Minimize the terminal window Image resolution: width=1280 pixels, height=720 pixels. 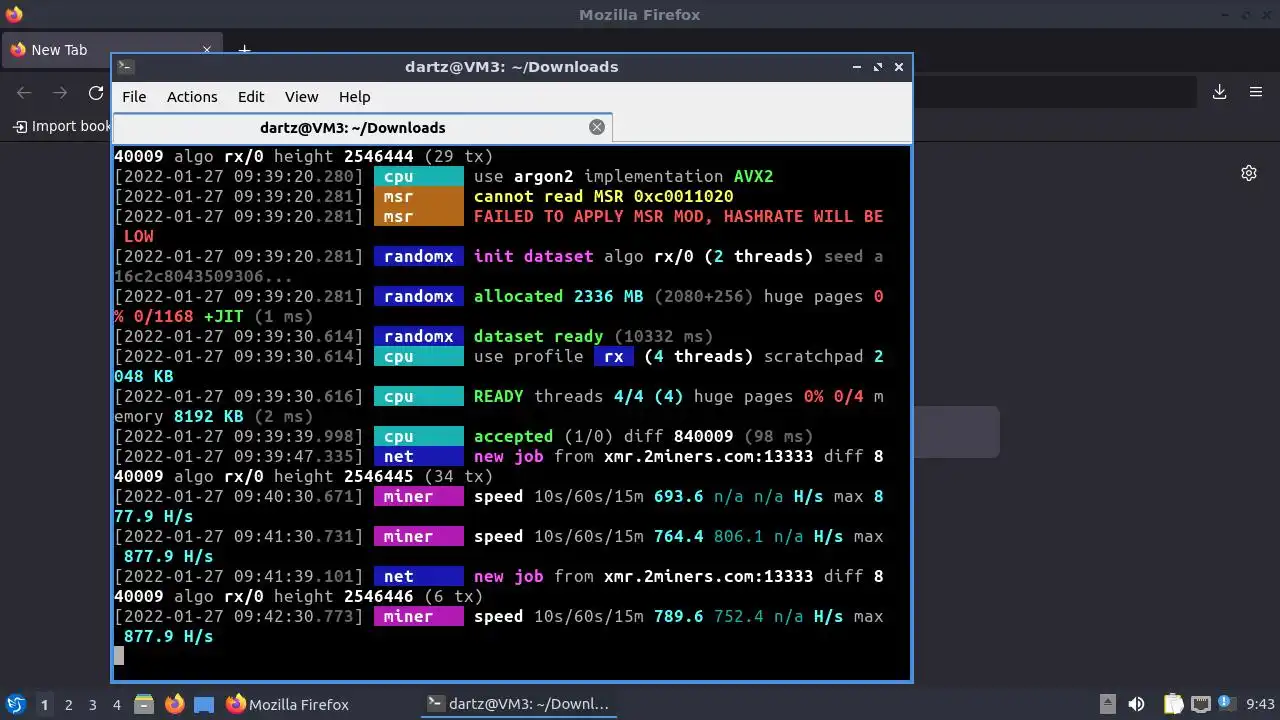coord(857,67)
